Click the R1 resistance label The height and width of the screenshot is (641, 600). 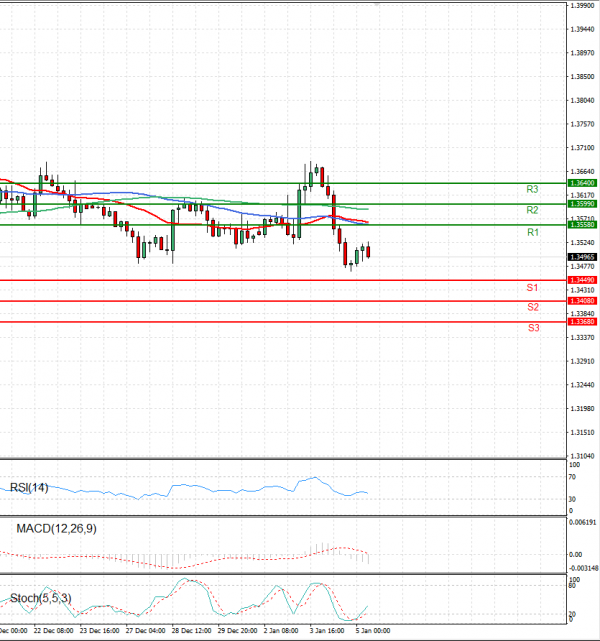click(533, 232)
